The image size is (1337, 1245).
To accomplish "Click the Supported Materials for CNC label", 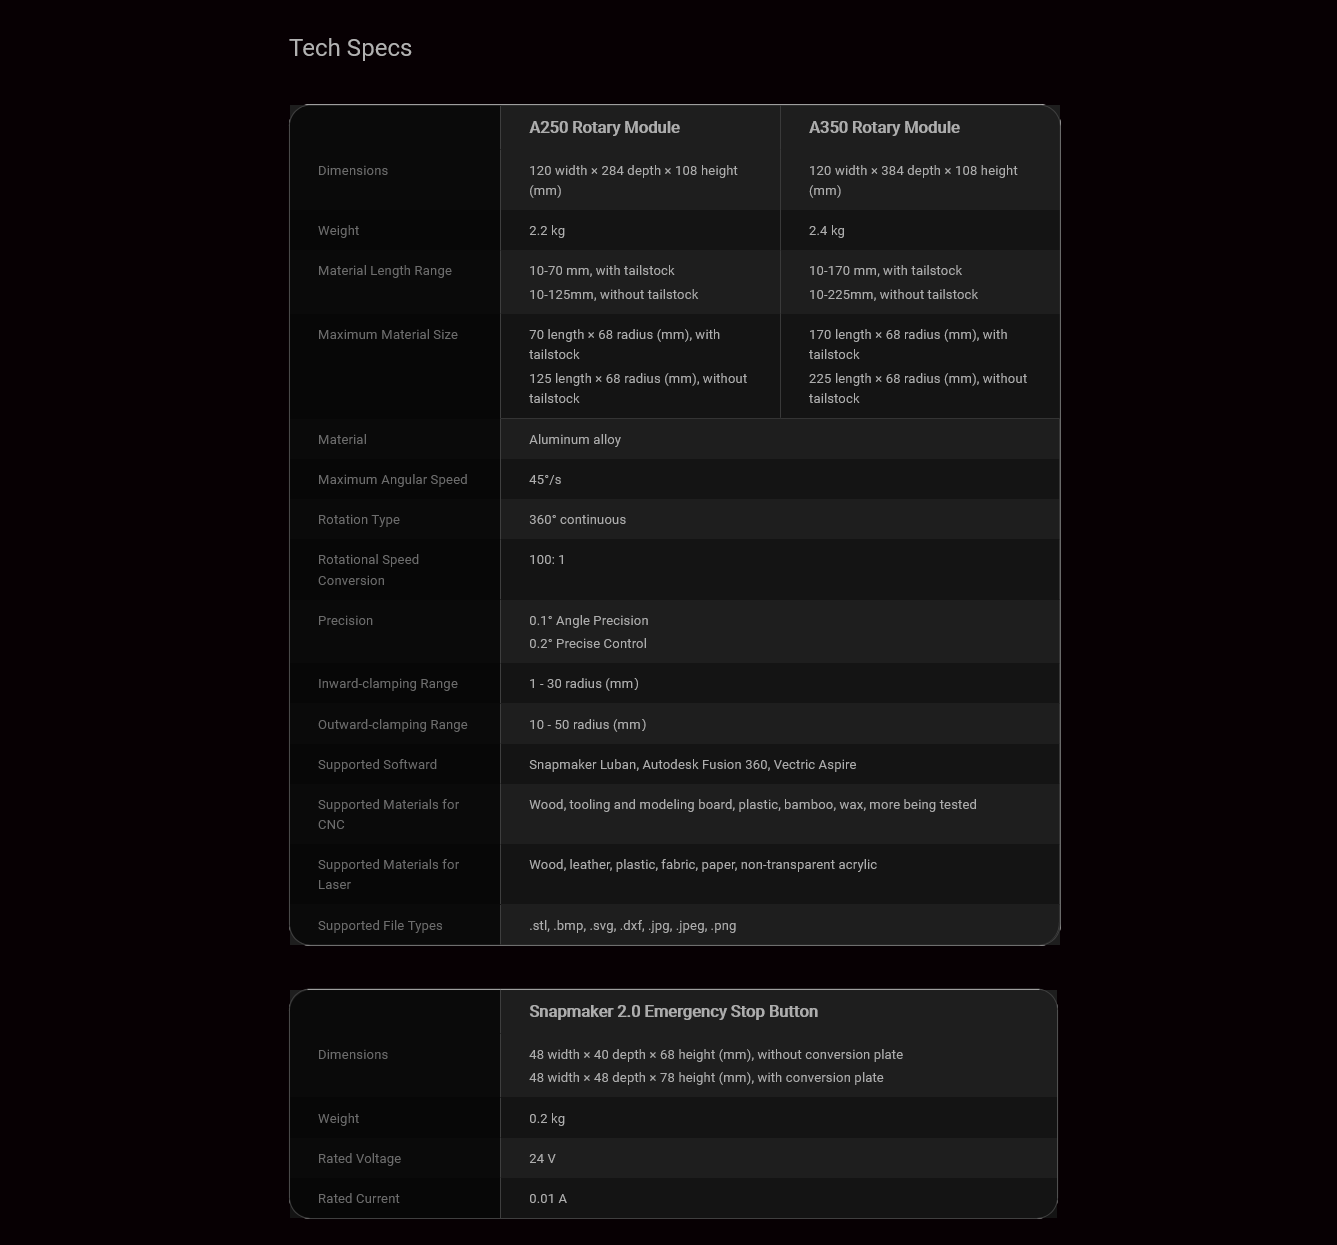I will pyautogui.click(x=389, y=815).
